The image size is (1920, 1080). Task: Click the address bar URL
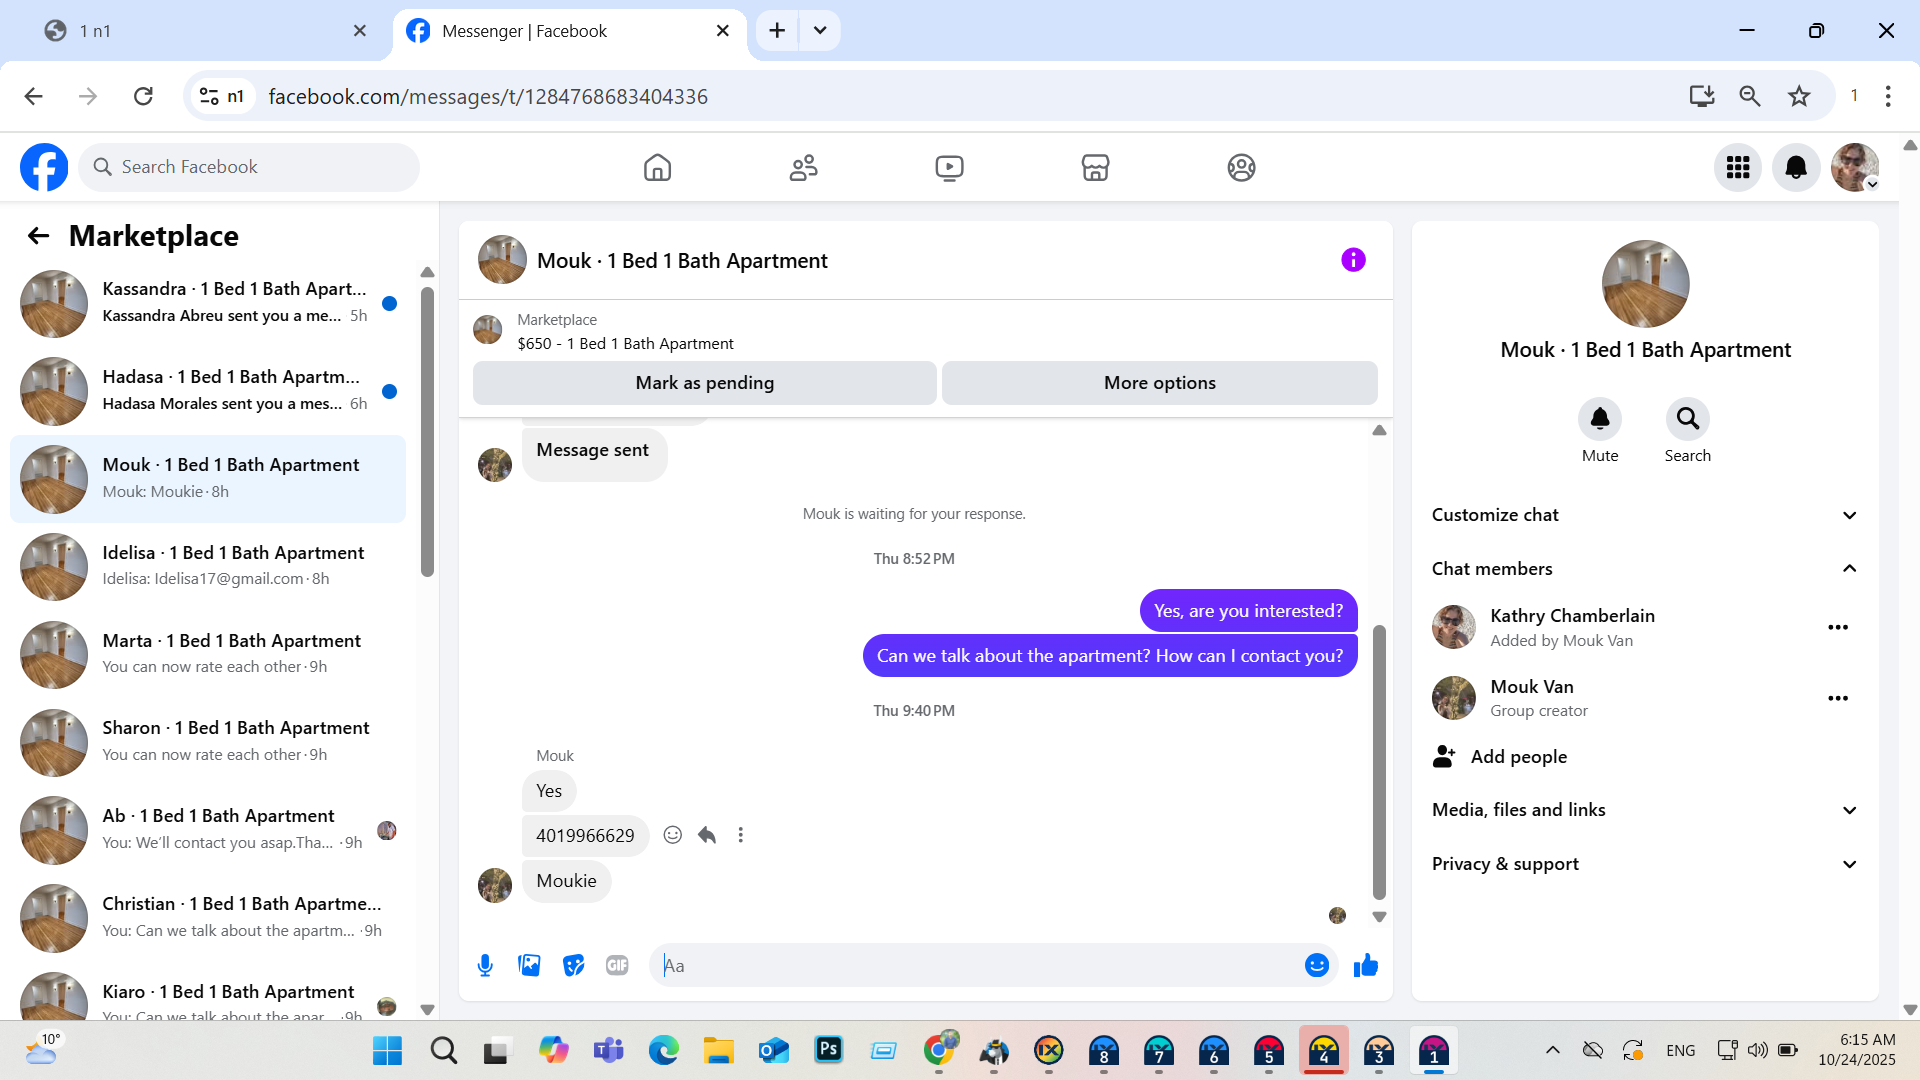(x=488, y=96)
